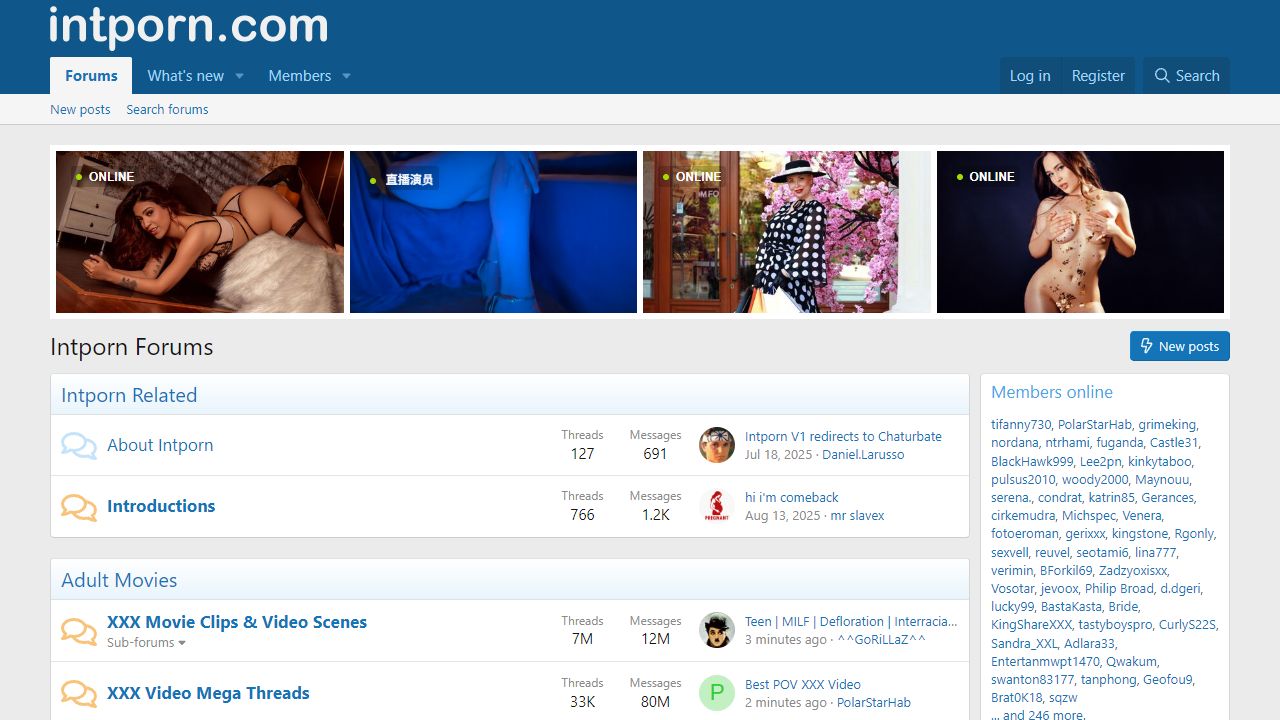Click the Video Mega Threads bubble icon

(x=79, y=693)
